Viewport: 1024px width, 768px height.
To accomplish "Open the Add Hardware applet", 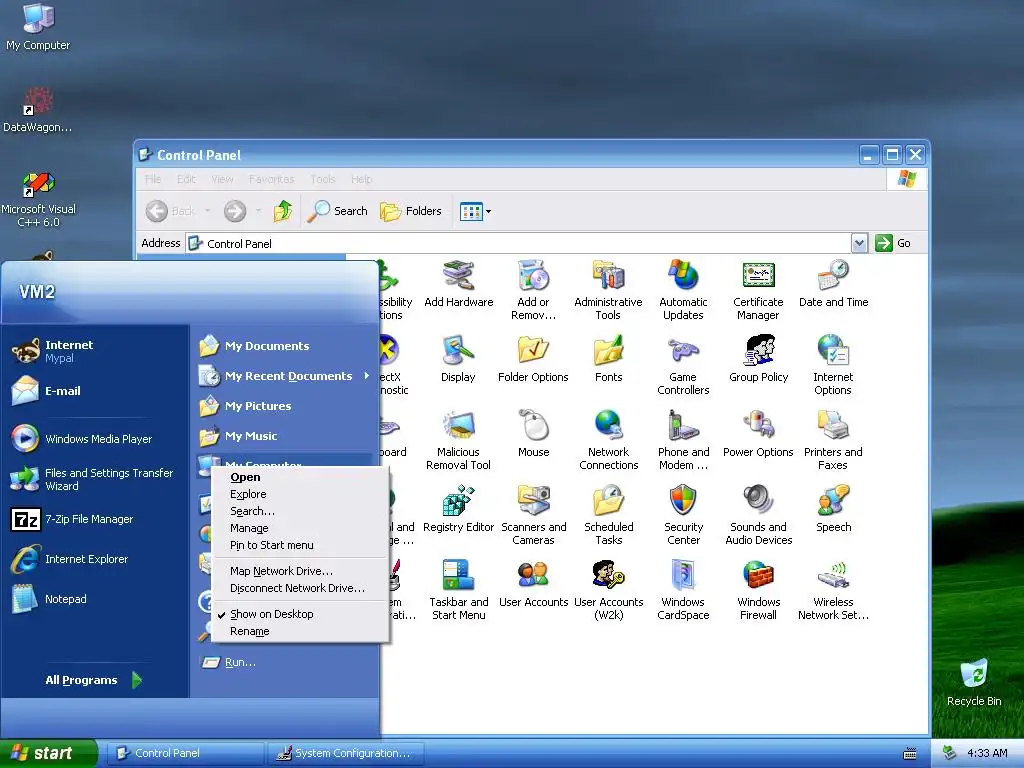I will point(458,284).
